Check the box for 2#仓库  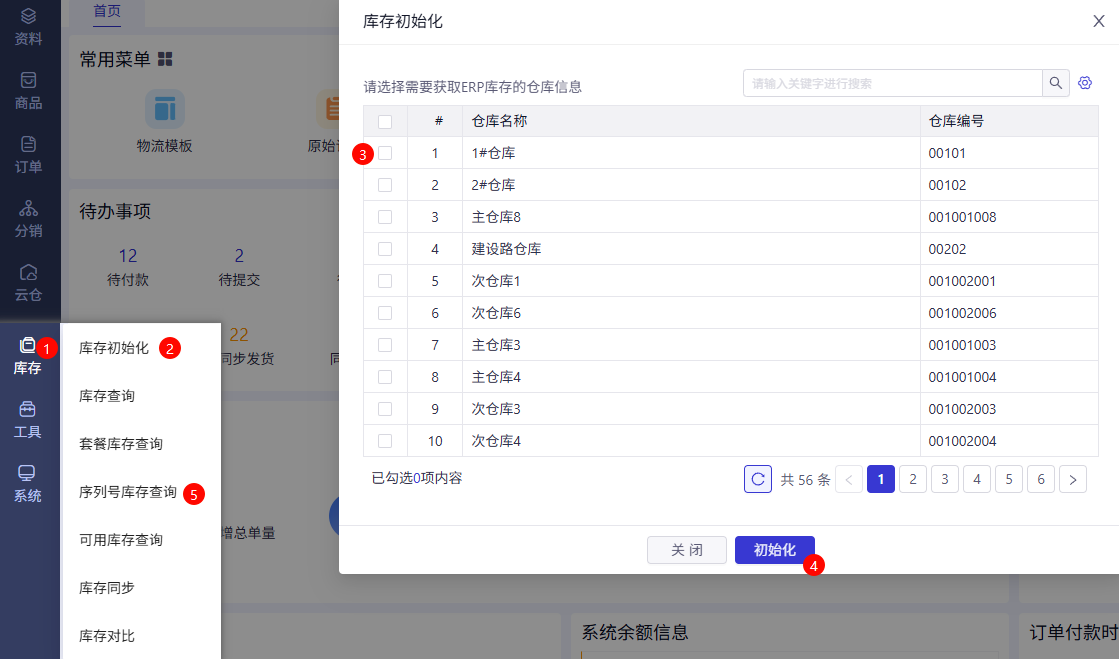385,185
